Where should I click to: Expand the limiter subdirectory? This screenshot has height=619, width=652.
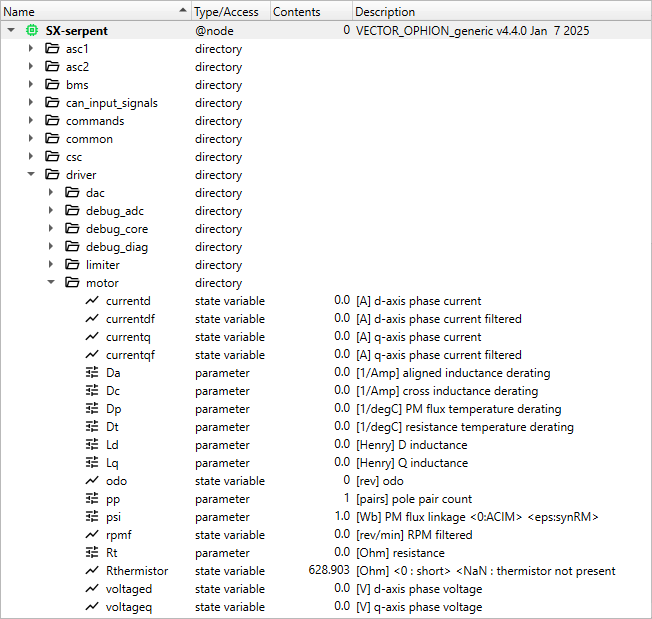pos(51,264)
